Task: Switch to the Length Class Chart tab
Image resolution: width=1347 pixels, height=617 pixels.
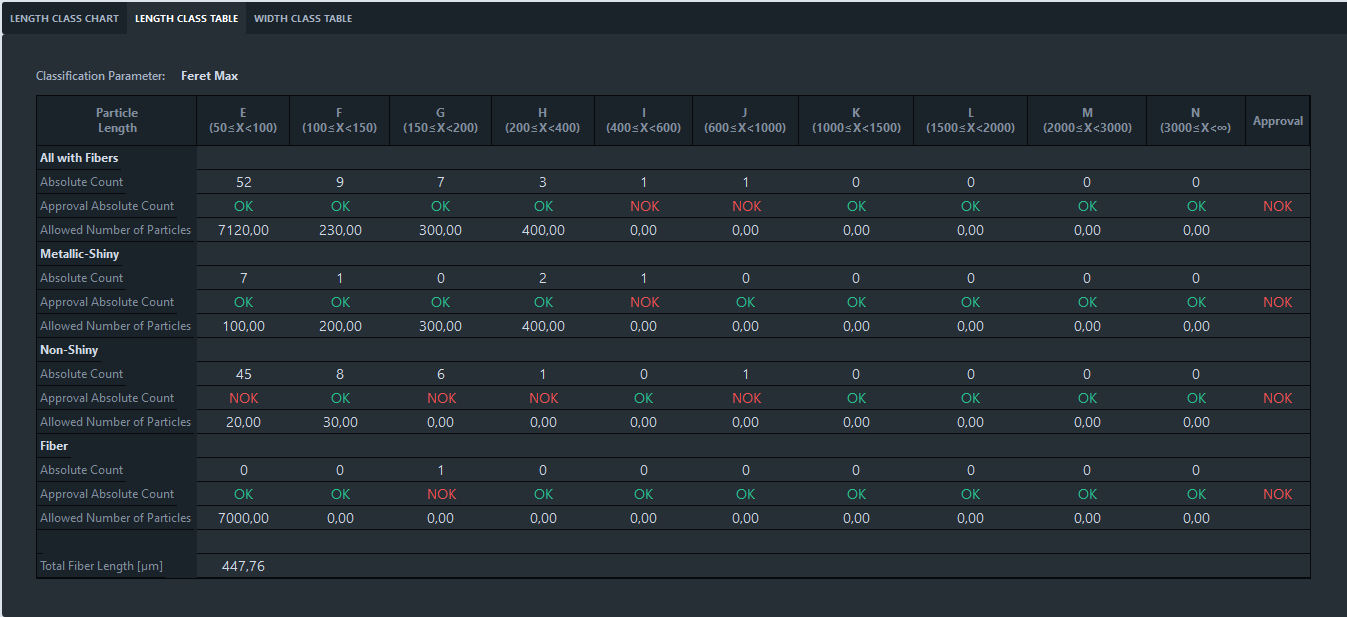Action: (64, 18)
